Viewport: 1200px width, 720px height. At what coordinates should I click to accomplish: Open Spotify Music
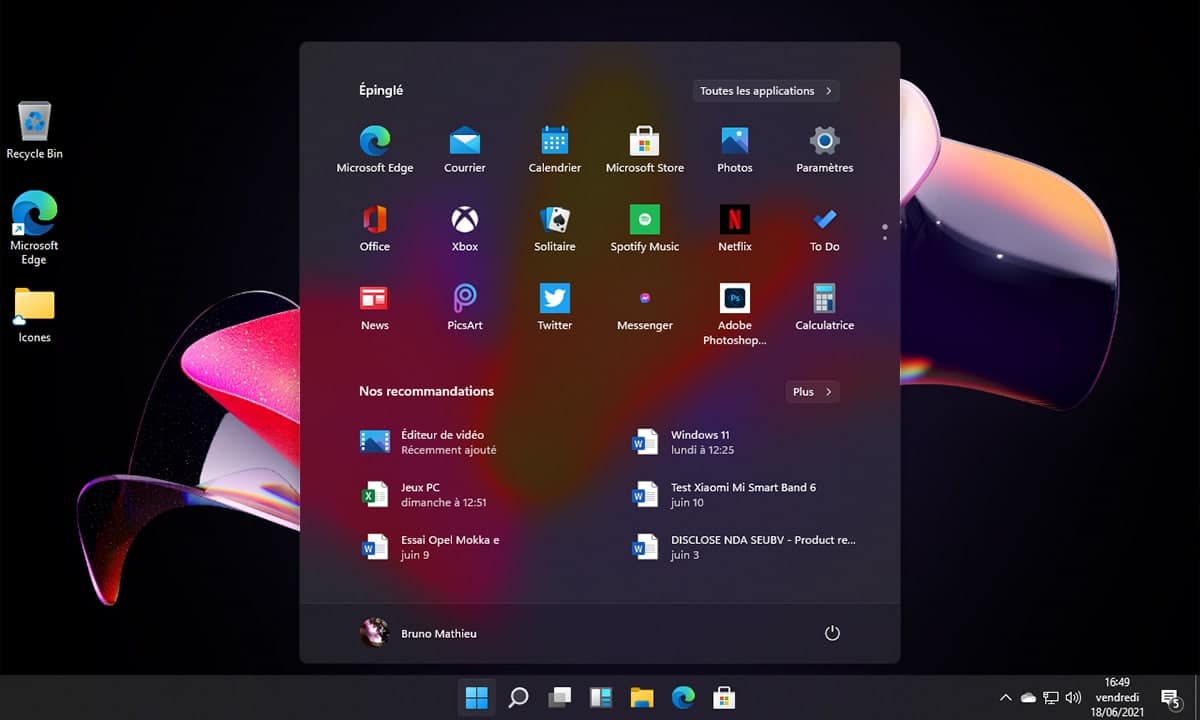coord(645,229)
